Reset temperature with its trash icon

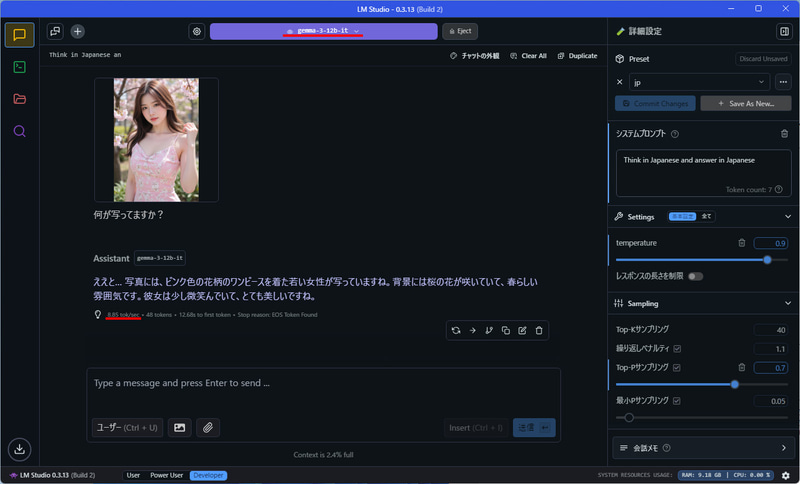tap(742, 243)
